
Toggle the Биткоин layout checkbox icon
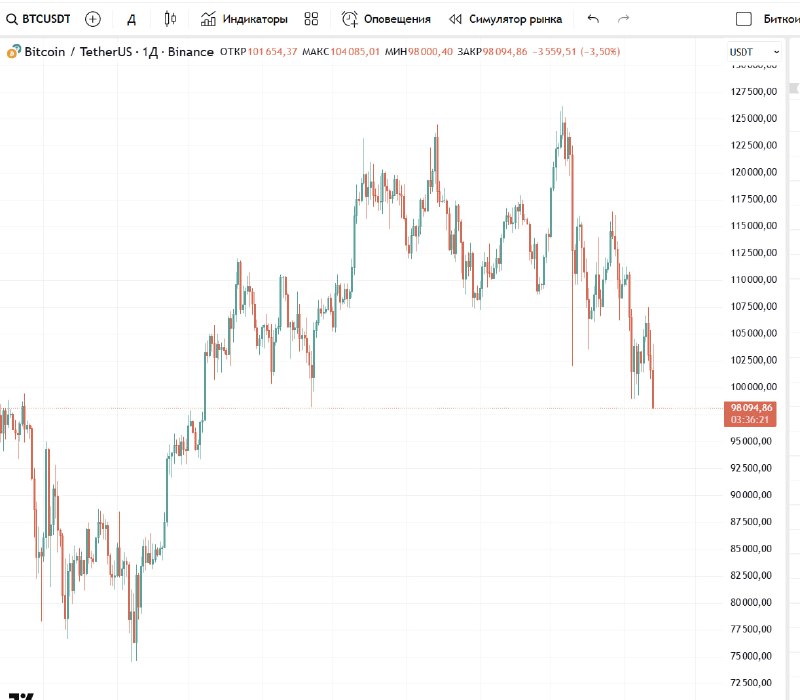[x=744, y=19]
